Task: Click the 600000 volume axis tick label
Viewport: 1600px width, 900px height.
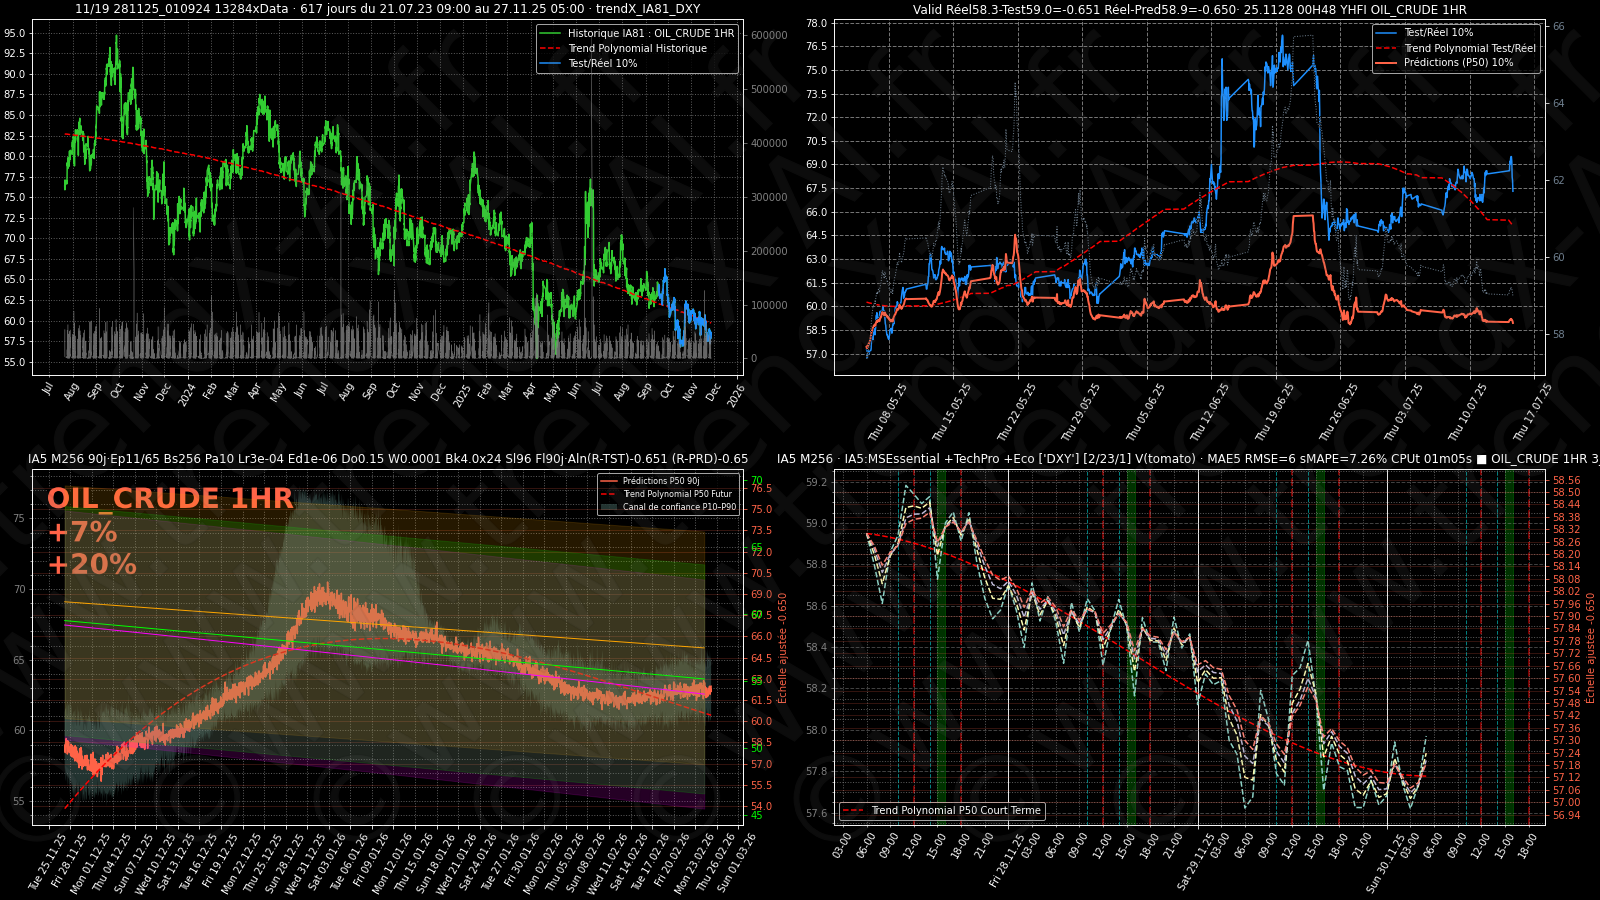Action: pos(769,35)
